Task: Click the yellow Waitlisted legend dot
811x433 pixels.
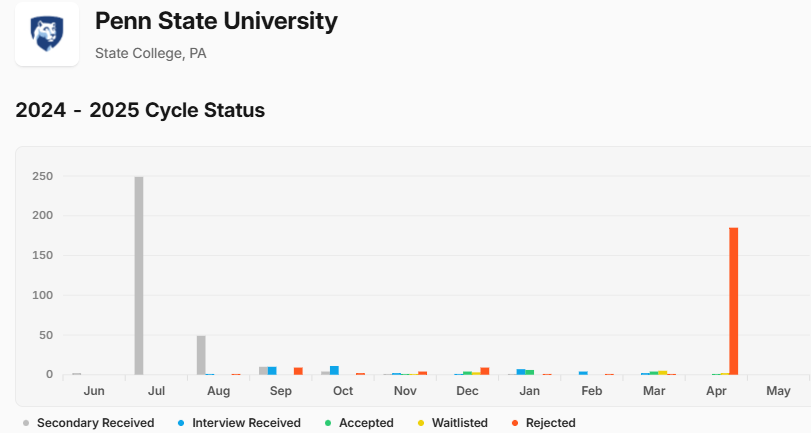Action: pyautogui.click(x=422, y=423)
